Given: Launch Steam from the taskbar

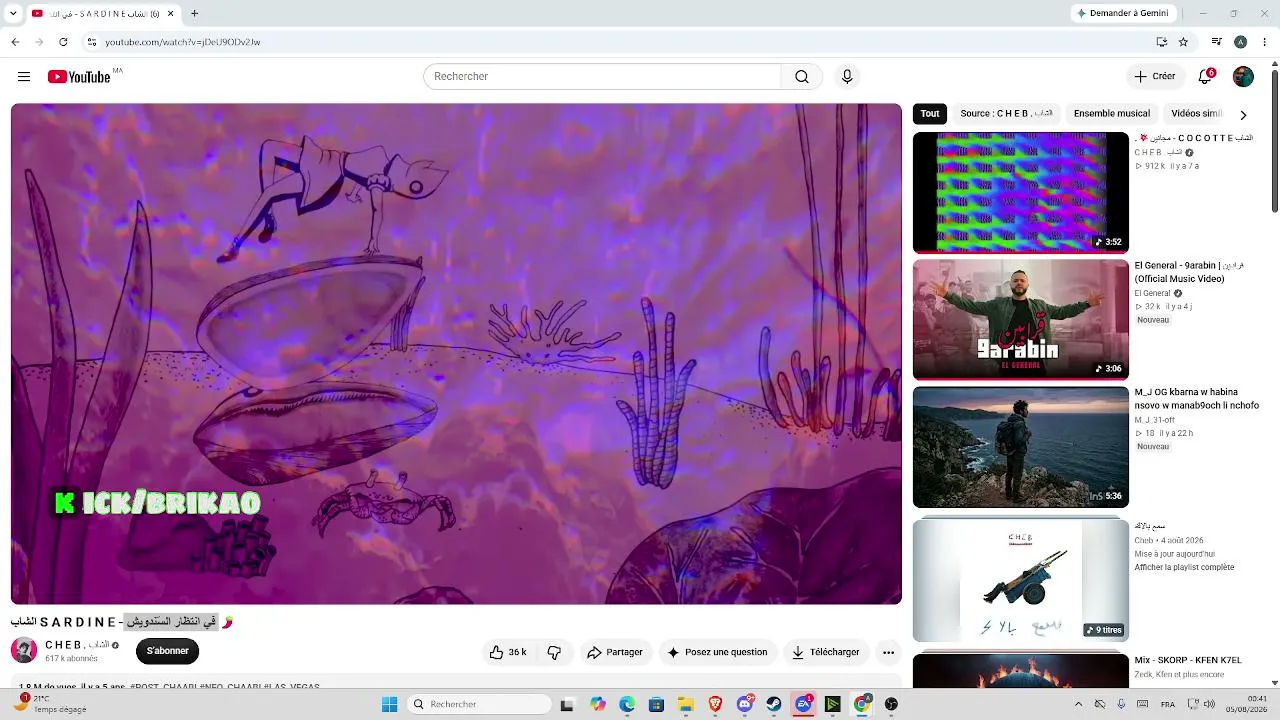Looking at the screenshot, I should click(x=774, y=704).
